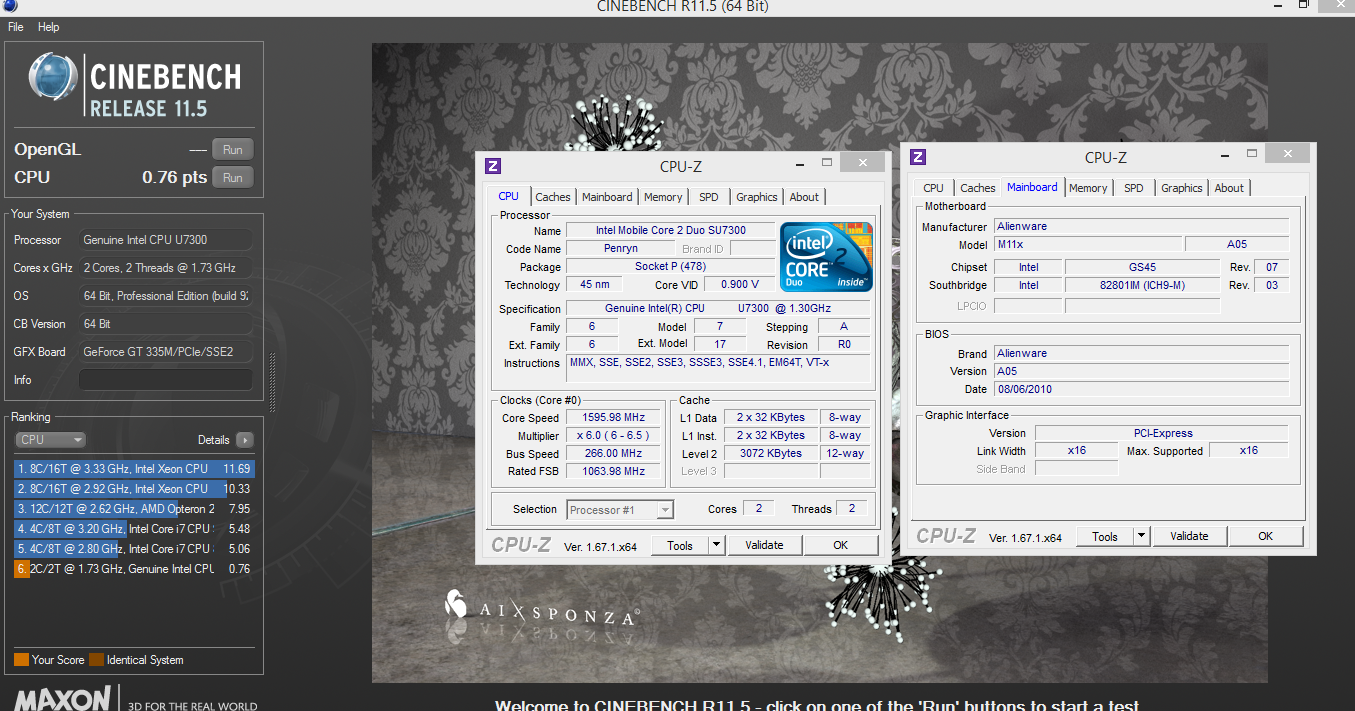Switch to Memory tab in left CPU-Z window
1355x711 pixels.
click(x=663, y=197)
